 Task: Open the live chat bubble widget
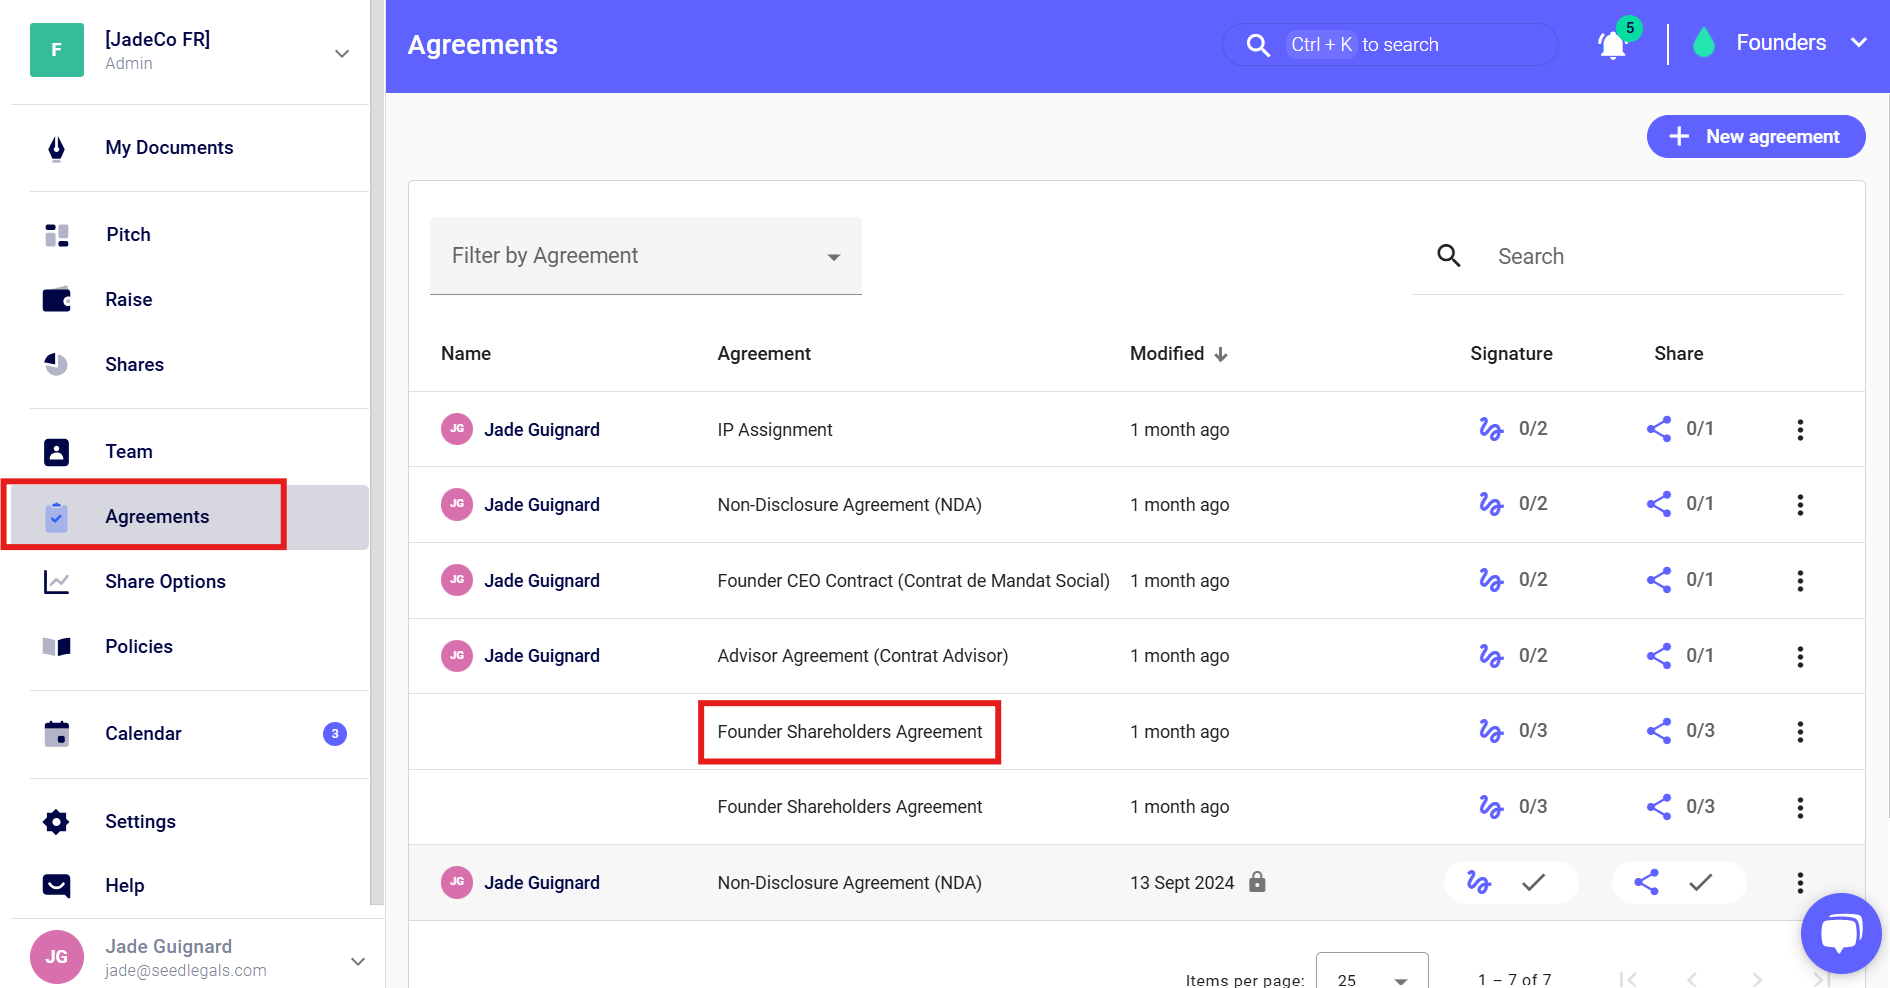pos(1839,933)
